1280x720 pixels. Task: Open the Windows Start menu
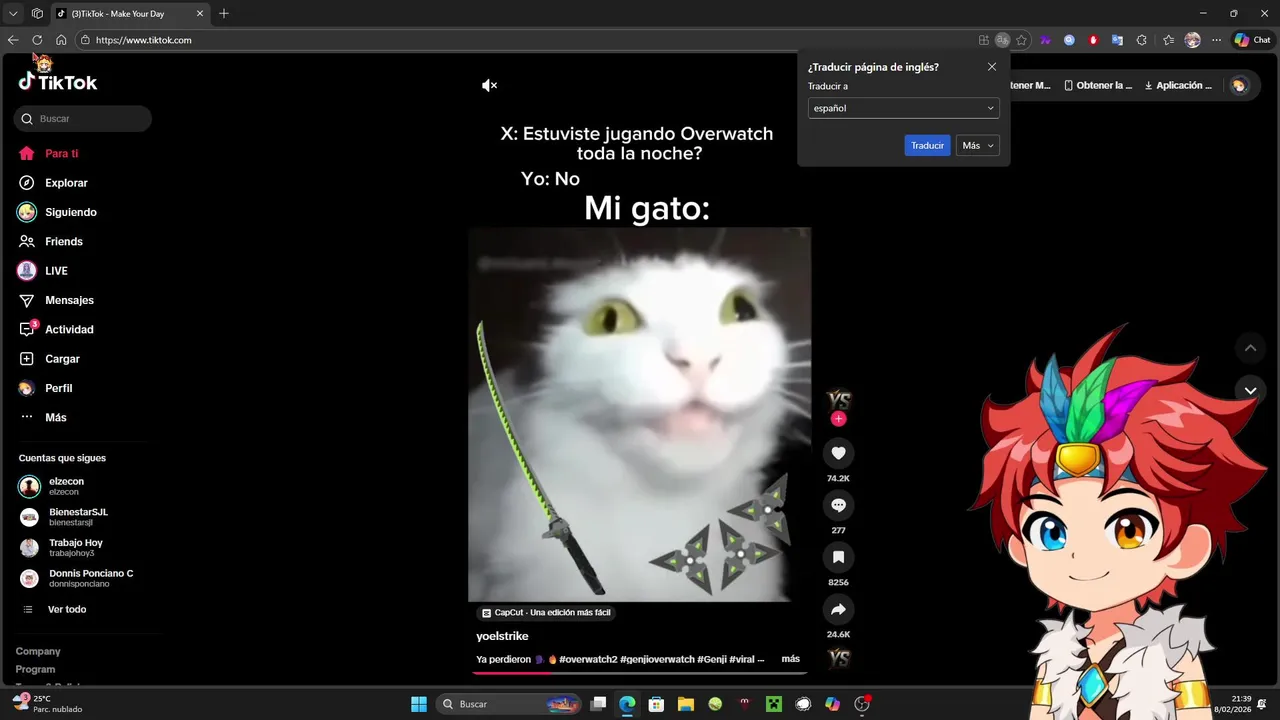419,704
